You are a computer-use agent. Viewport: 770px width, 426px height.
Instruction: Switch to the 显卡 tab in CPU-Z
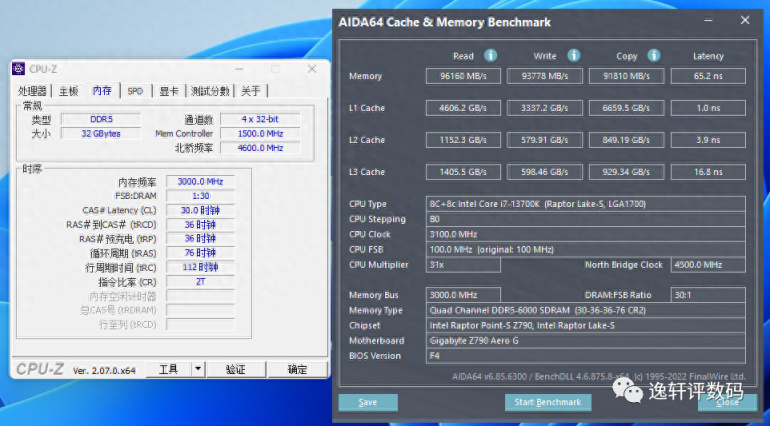click(x=168, y=91)
